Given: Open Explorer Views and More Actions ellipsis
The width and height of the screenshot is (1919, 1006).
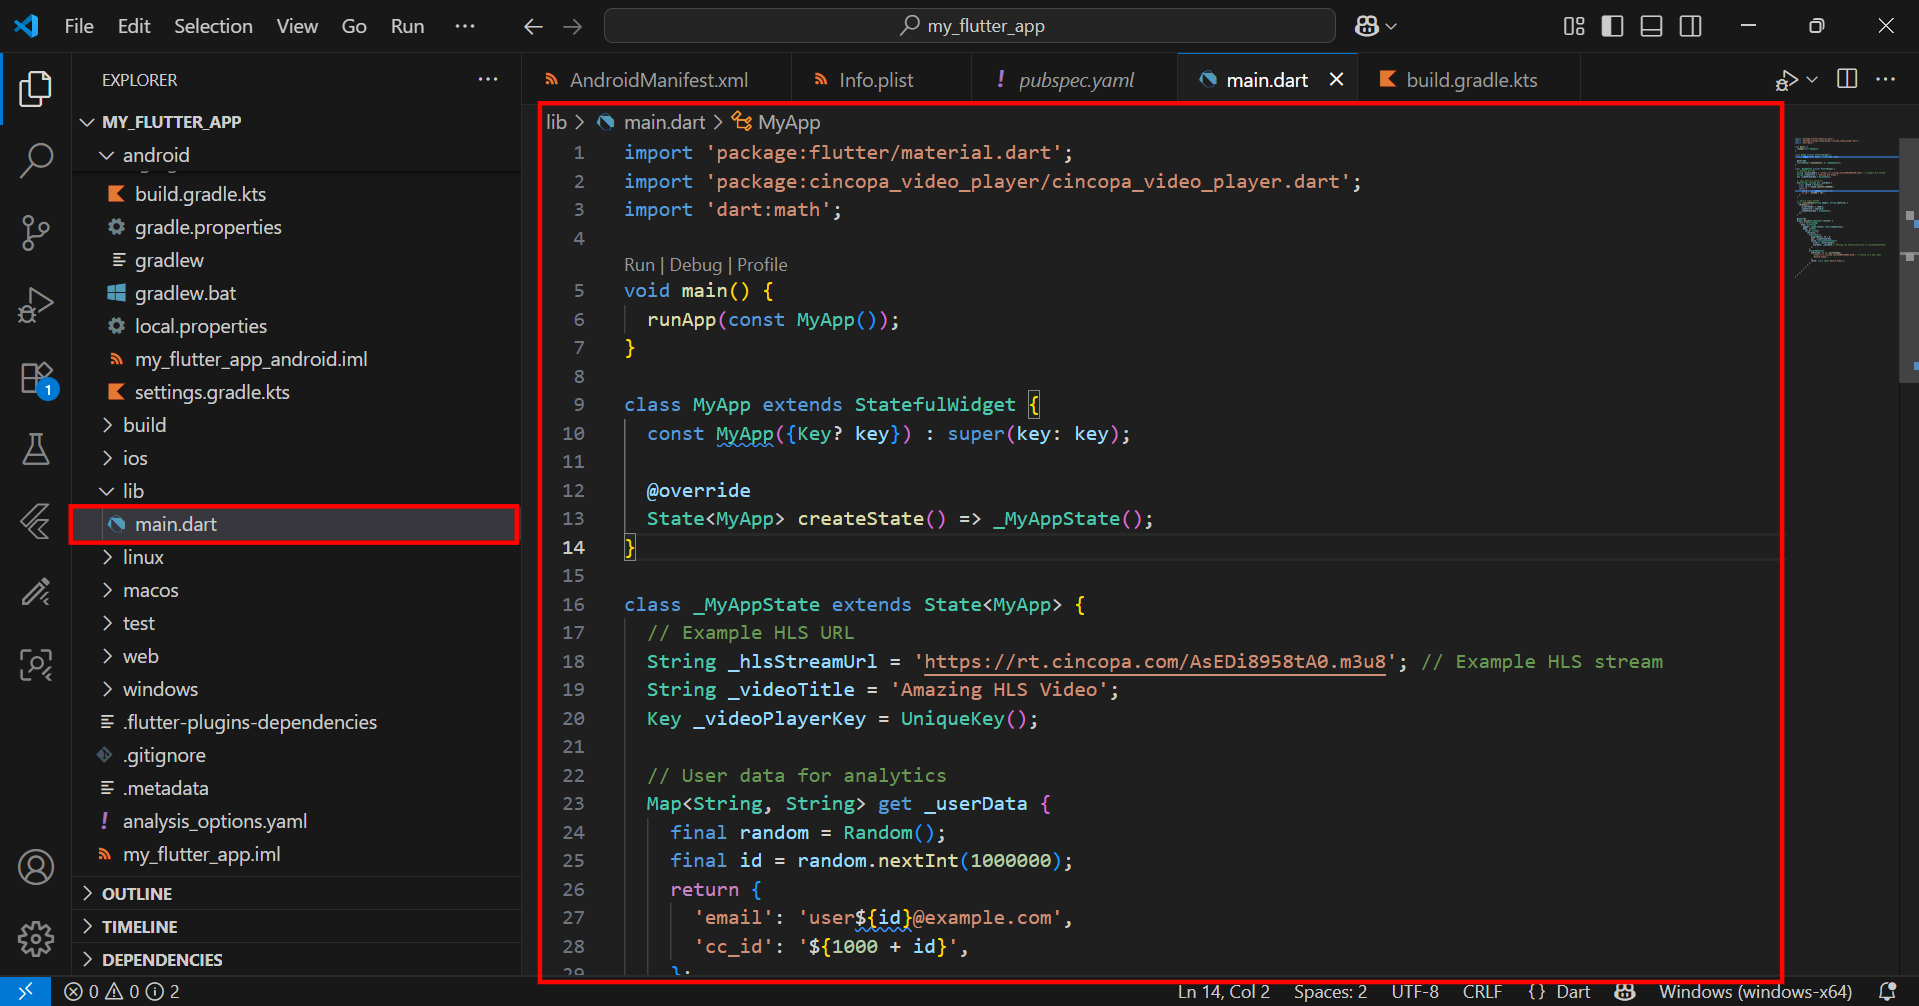Looking at the screenshot, I should [488, 79].
